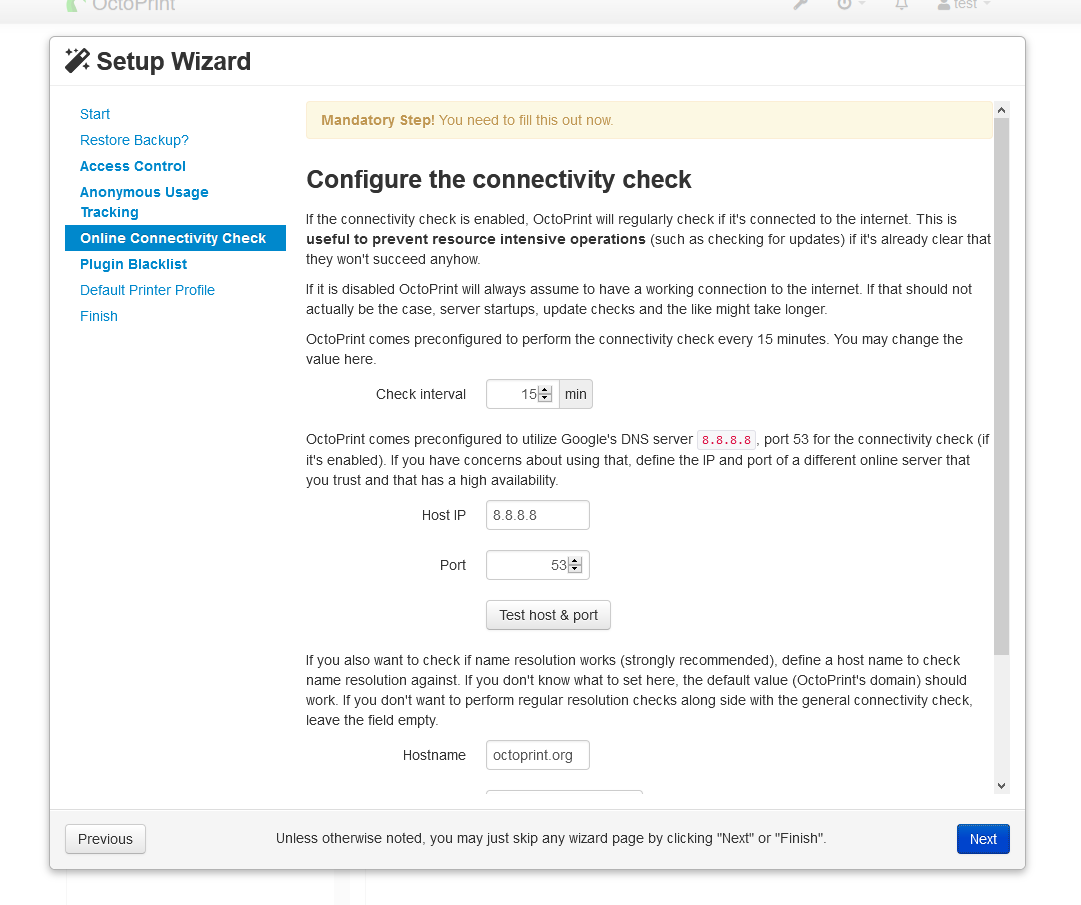The height and width of the screenshot is (905, 1081).
Task: Click the Next button
Action: 983,839
